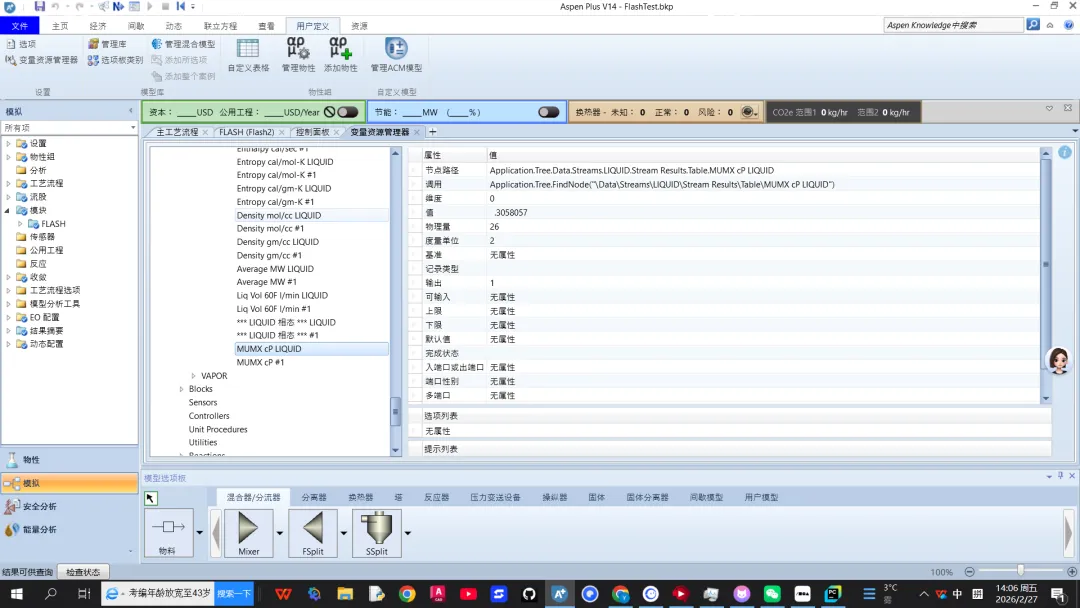1080x608 pixels.
Task: Expand the VAPOR stream node
Action: 194,376
